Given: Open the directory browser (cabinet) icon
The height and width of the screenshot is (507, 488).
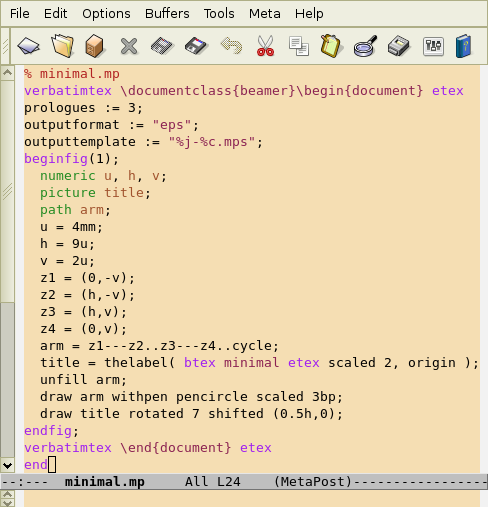Looking at the screenshot, I should pos(95,46).
